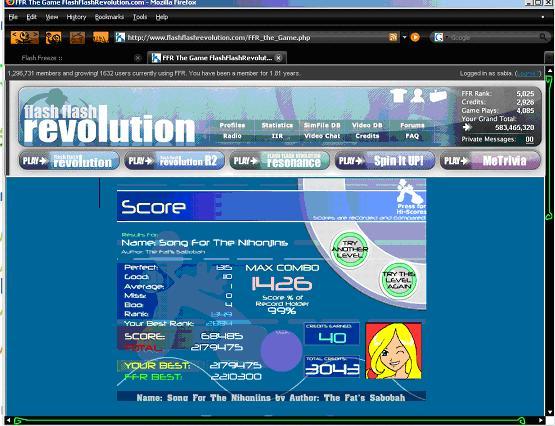555x426 pixels.
Task: Click the t-shirt shop icon in the banner
Action: [399, 96]
